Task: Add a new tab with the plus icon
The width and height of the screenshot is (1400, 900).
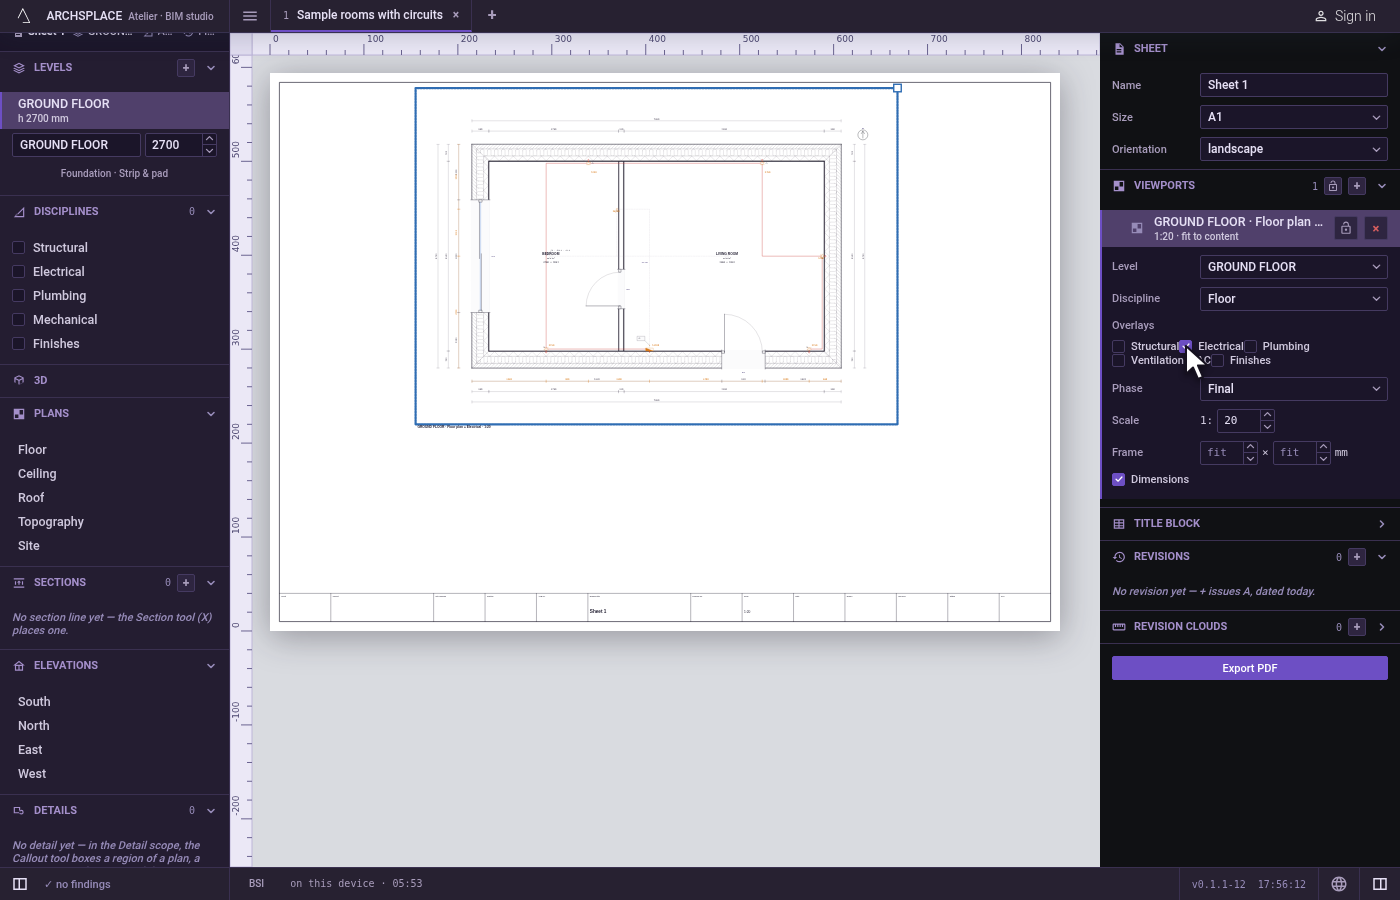Action: [x=492, y=15]
